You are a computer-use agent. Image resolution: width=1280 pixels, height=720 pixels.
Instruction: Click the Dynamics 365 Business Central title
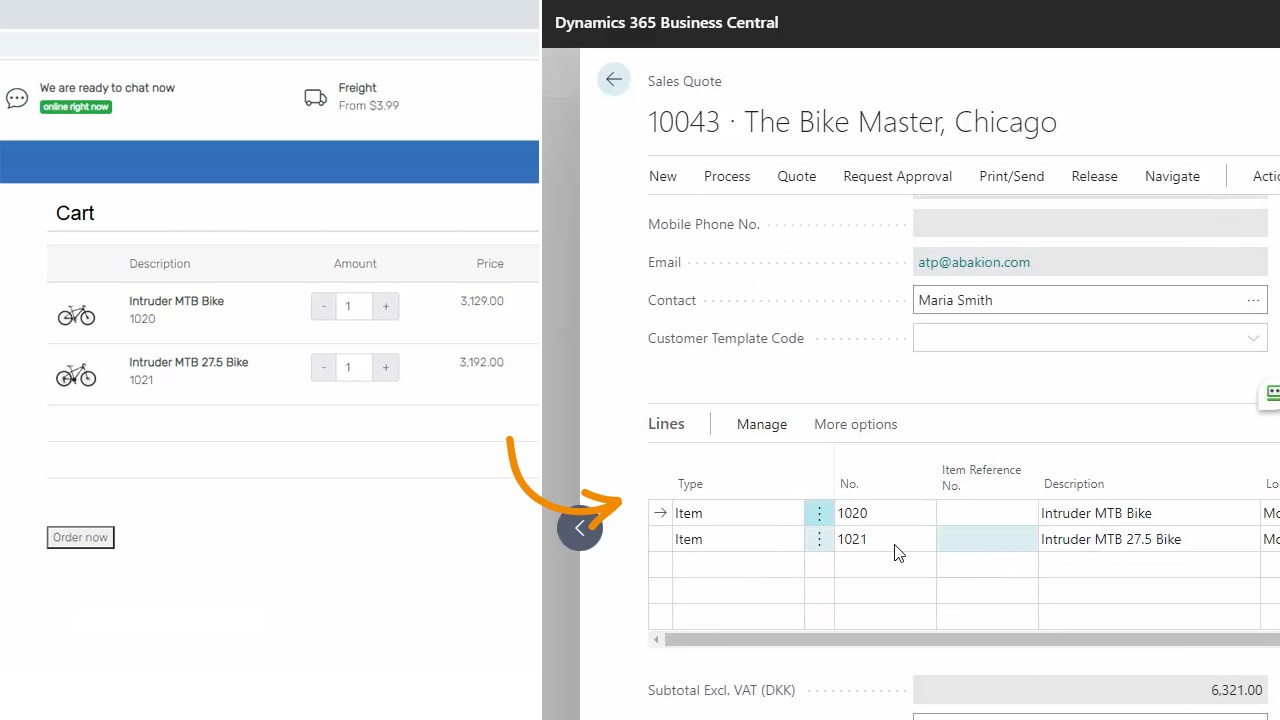point(666,23)
